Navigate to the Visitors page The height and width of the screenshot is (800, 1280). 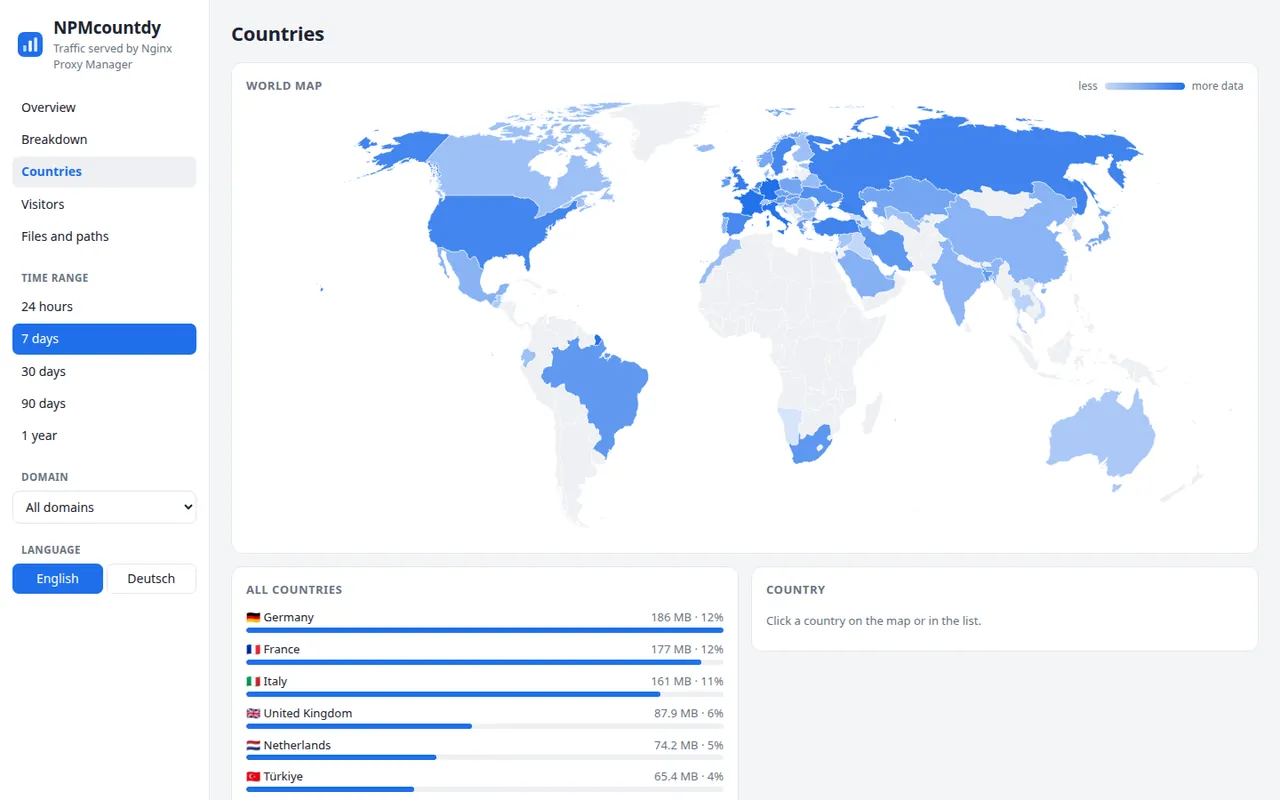104,205
